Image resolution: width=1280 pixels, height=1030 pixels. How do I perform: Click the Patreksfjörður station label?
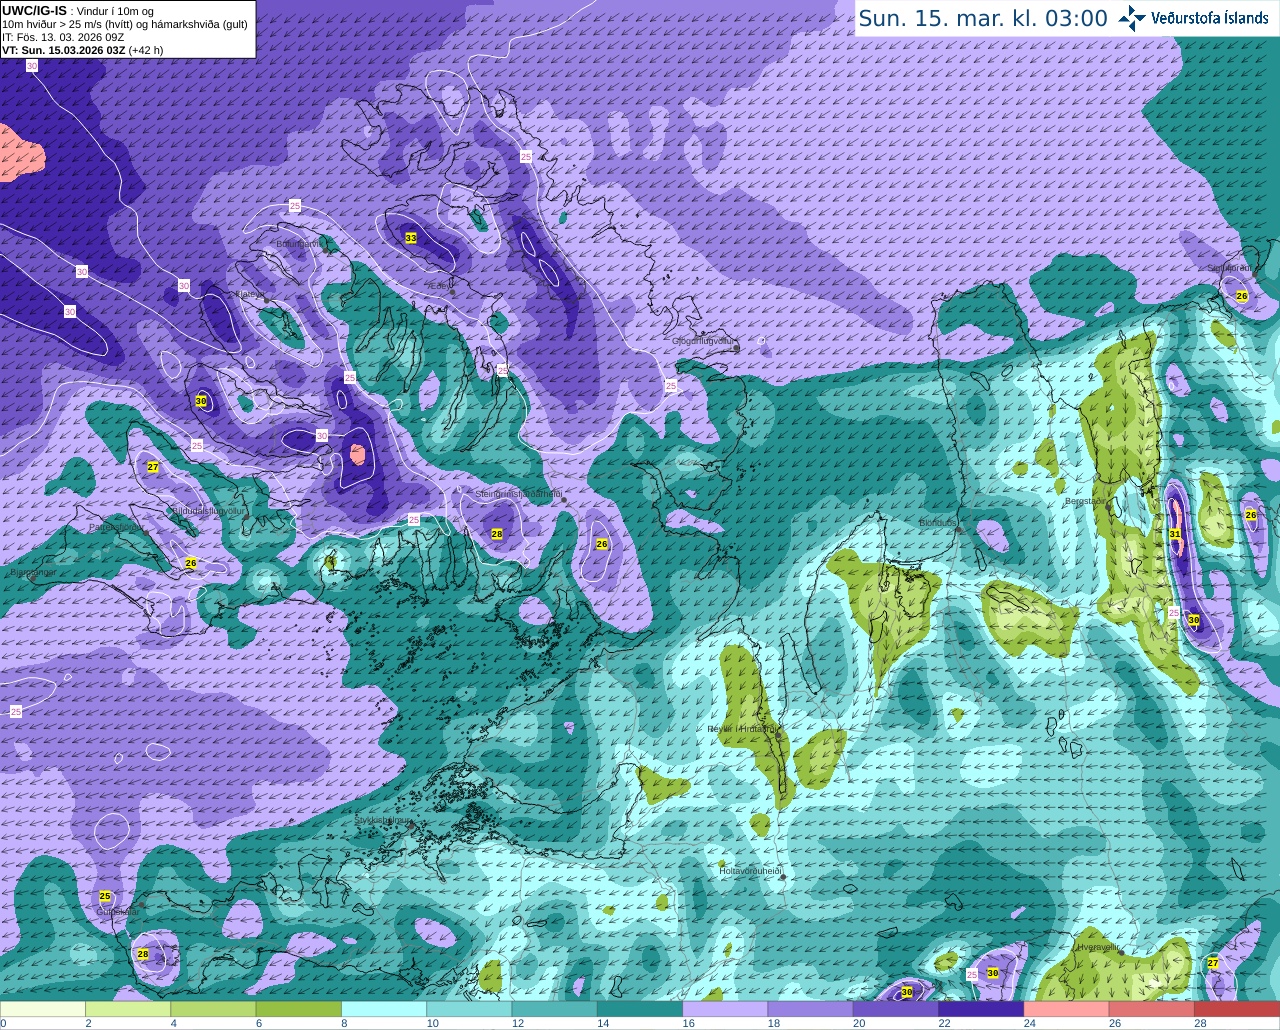[x=117, y=526]
